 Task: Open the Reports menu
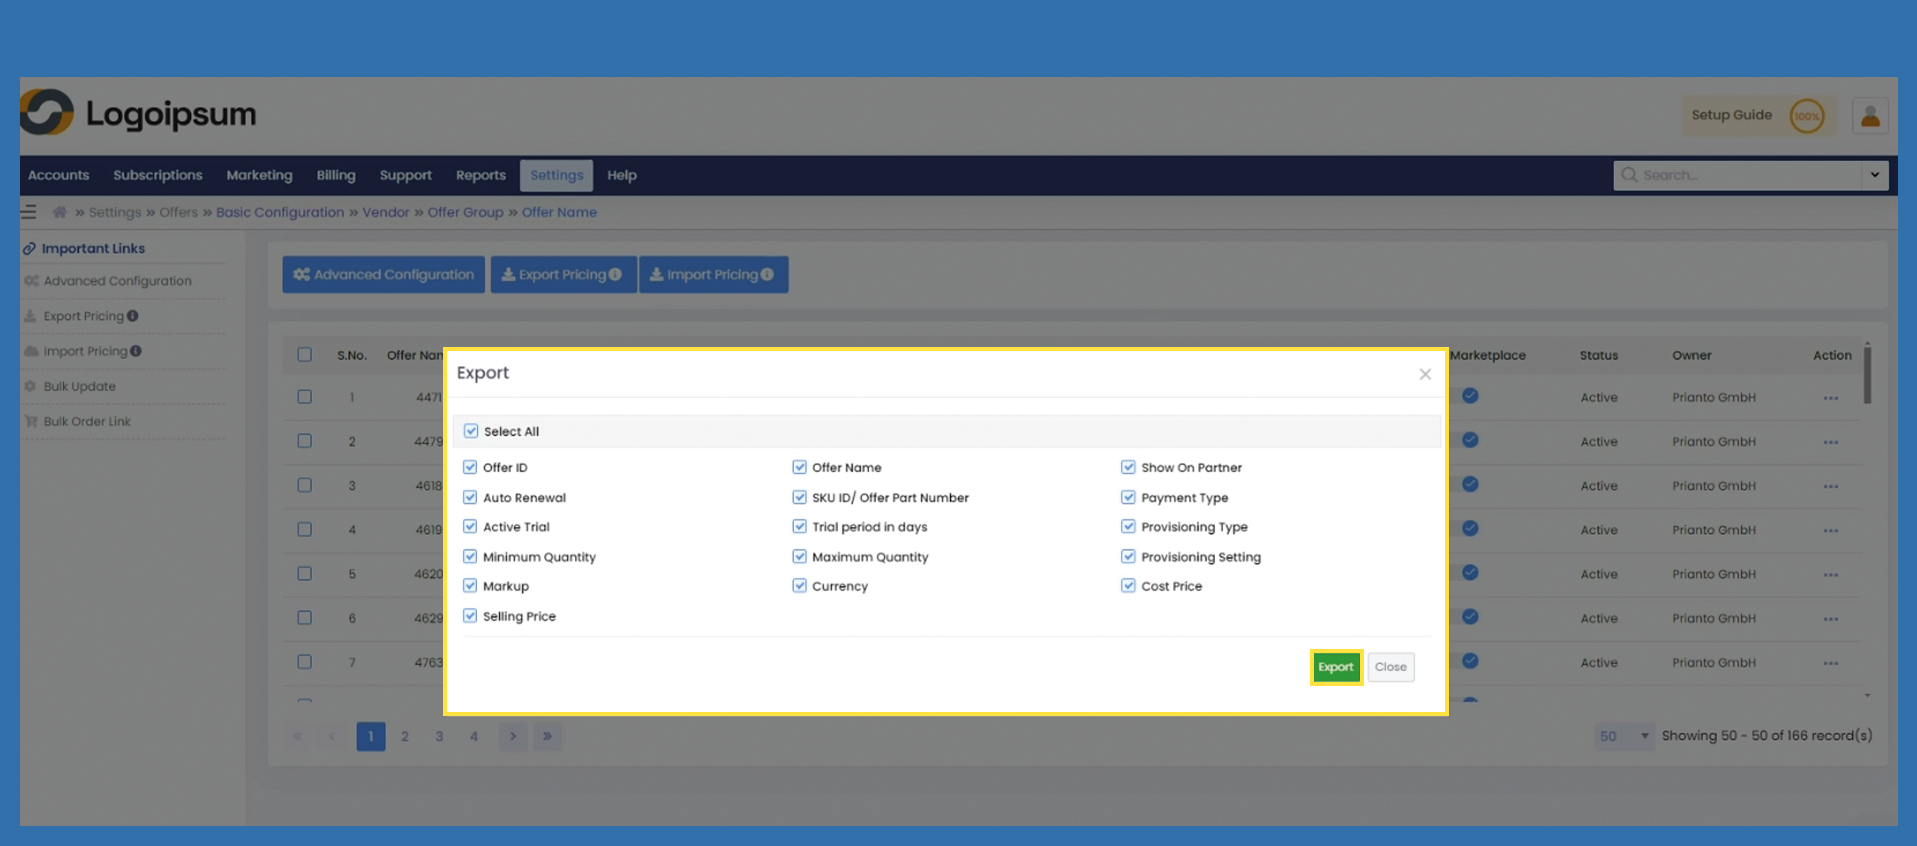480,175
